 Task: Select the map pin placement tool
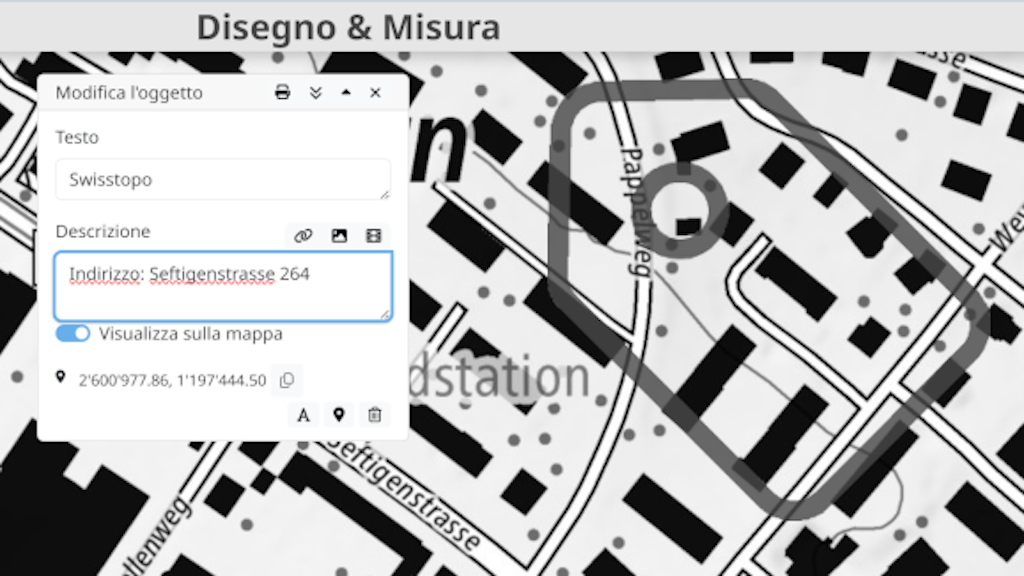(339, 414)
